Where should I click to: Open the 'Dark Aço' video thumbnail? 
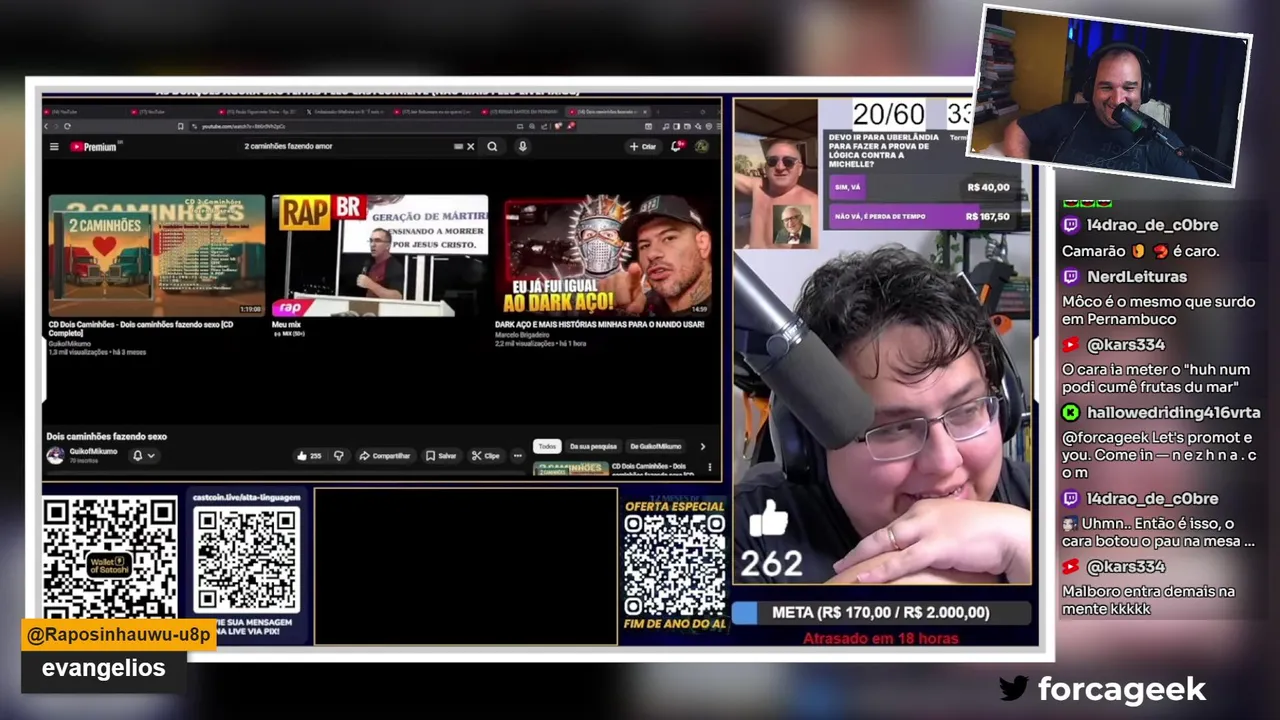(x=603, y=255)
